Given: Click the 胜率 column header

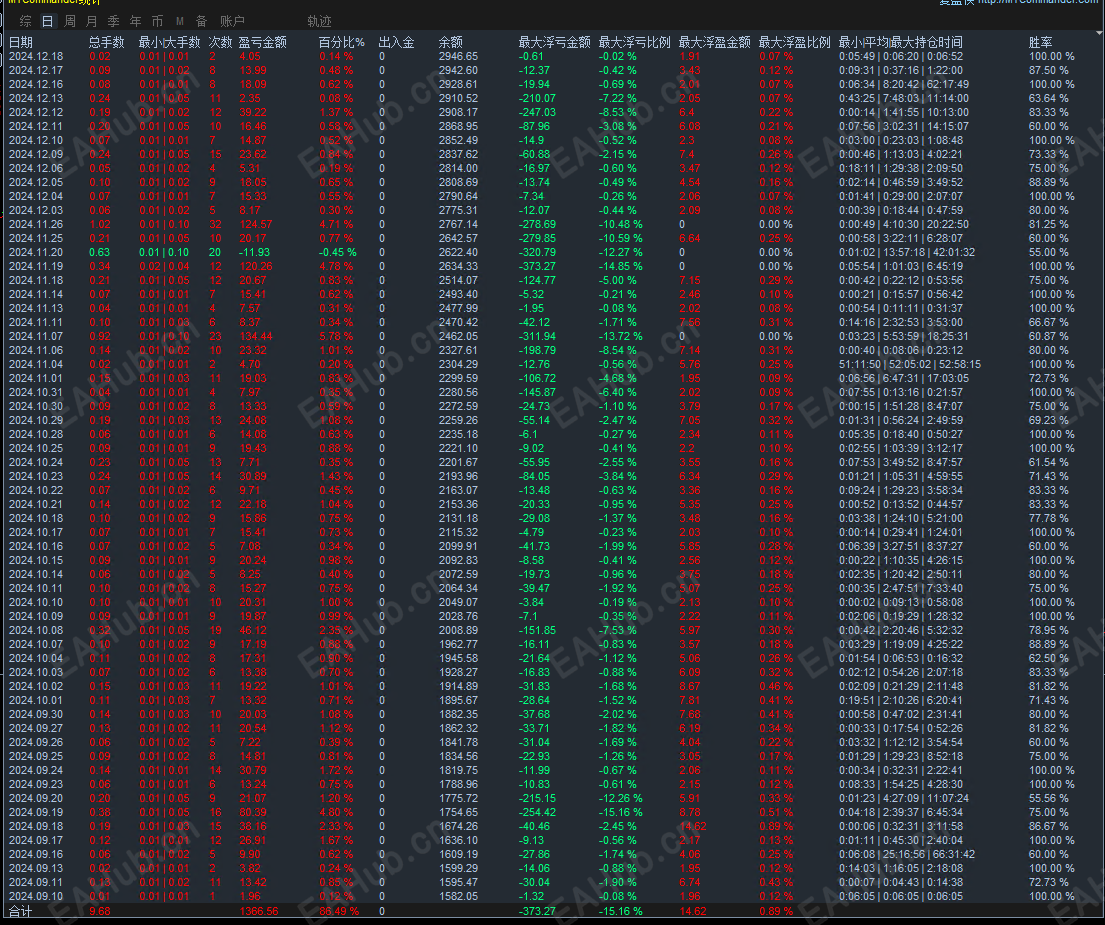Looking at the screenshot, I should coord(1040,42).
